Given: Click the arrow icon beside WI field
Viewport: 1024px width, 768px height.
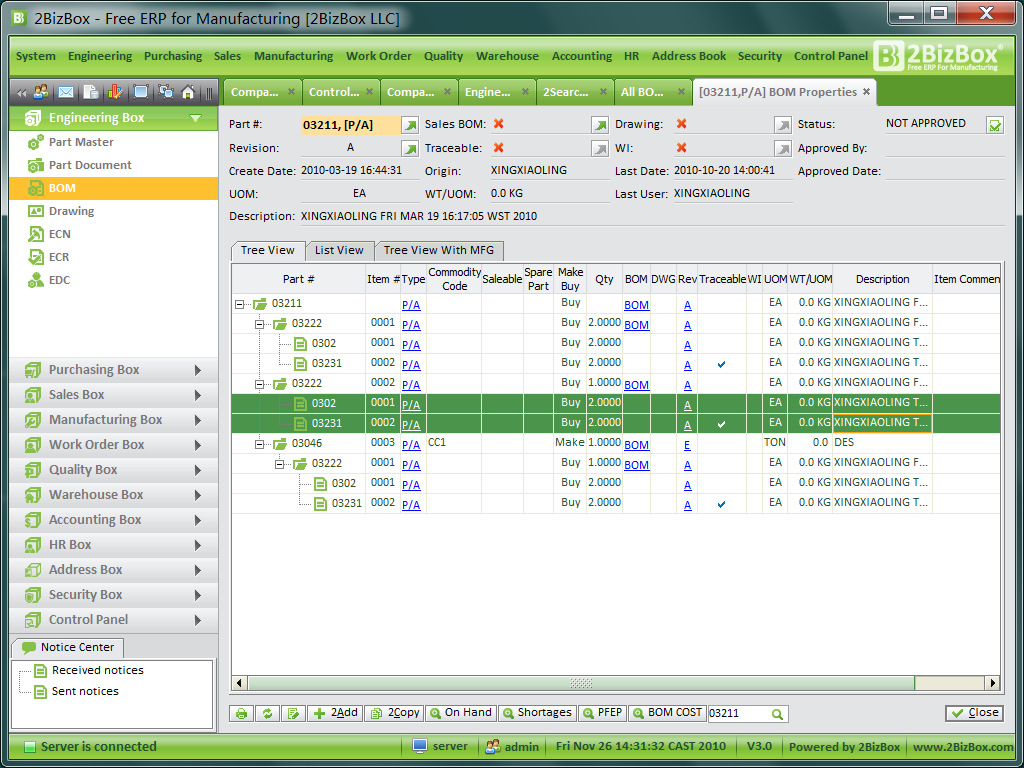Looking at the screenshot, I should point(782,149).
